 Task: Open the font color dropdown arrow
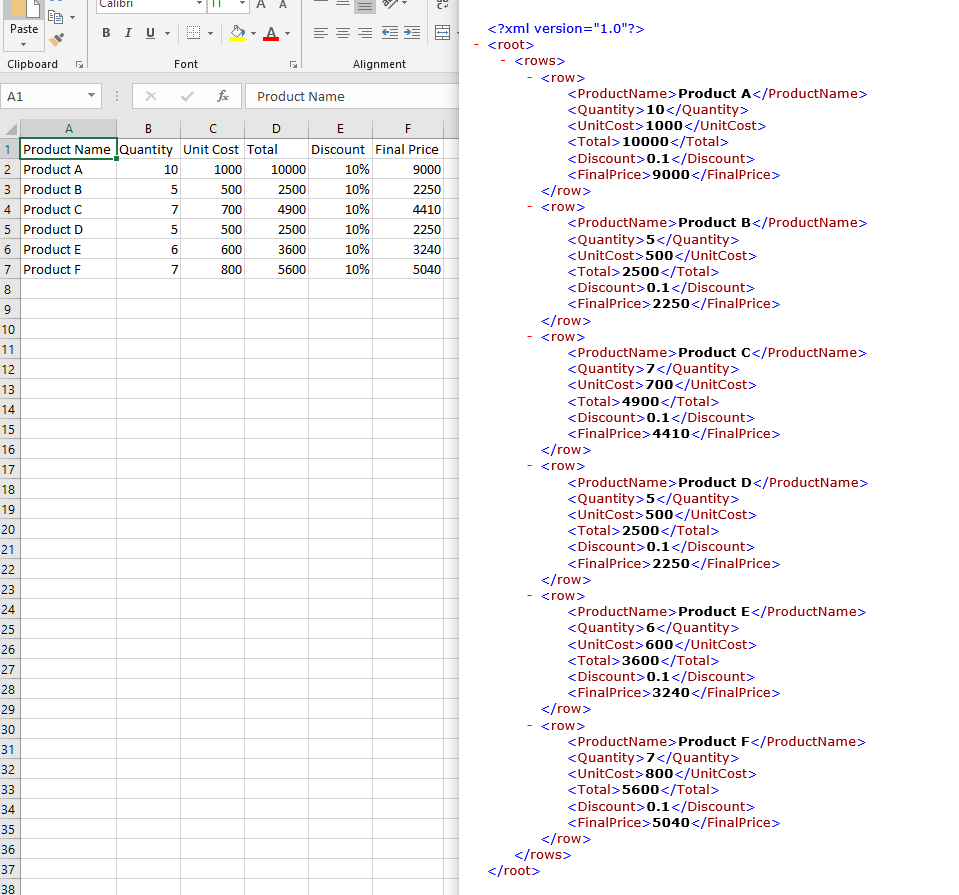pyautogui.click(x=288, y=33)
